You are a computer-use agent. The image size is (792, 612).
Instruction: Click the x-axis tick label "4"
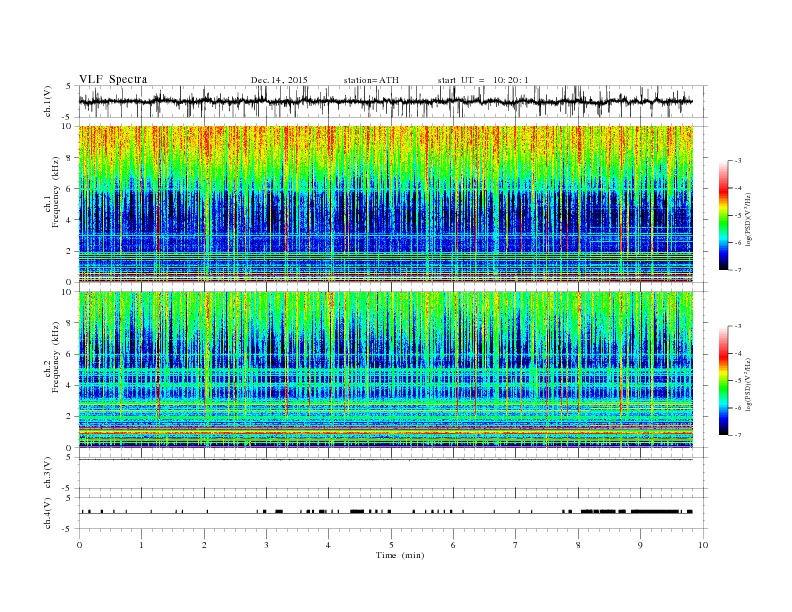[x=329, y=545]
